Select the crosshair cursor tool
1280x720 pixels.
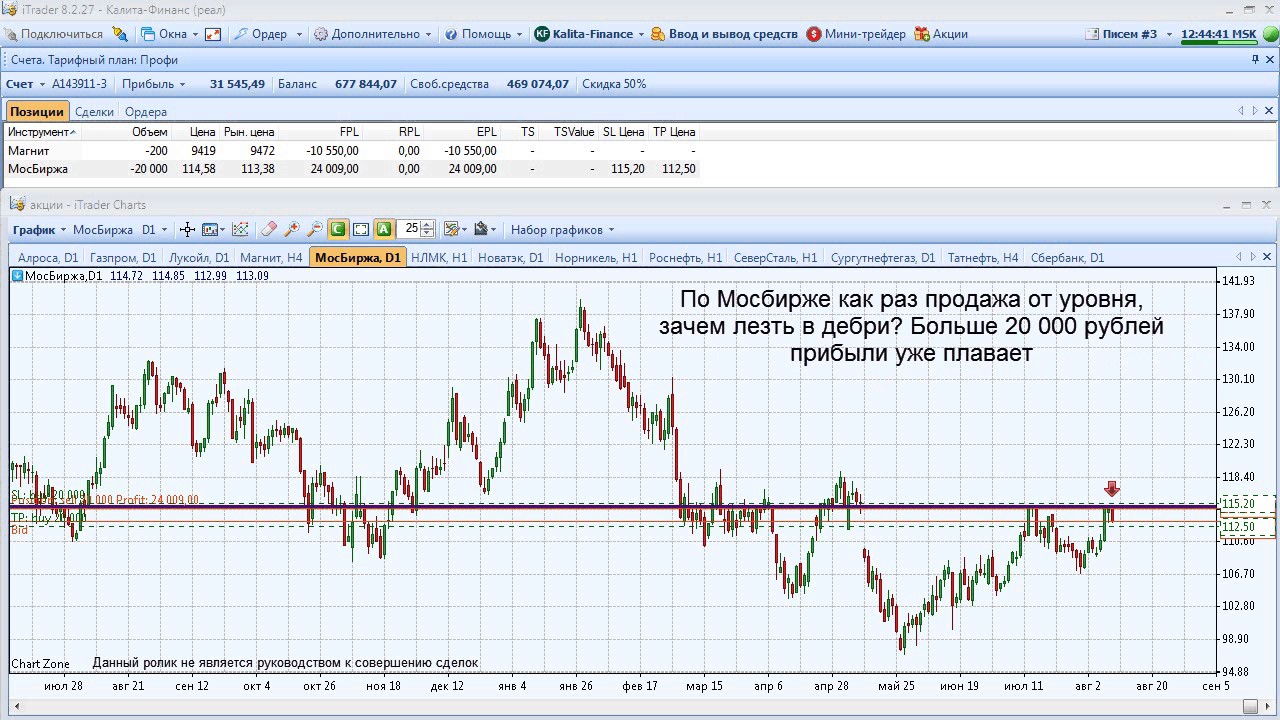coord(187,230)
